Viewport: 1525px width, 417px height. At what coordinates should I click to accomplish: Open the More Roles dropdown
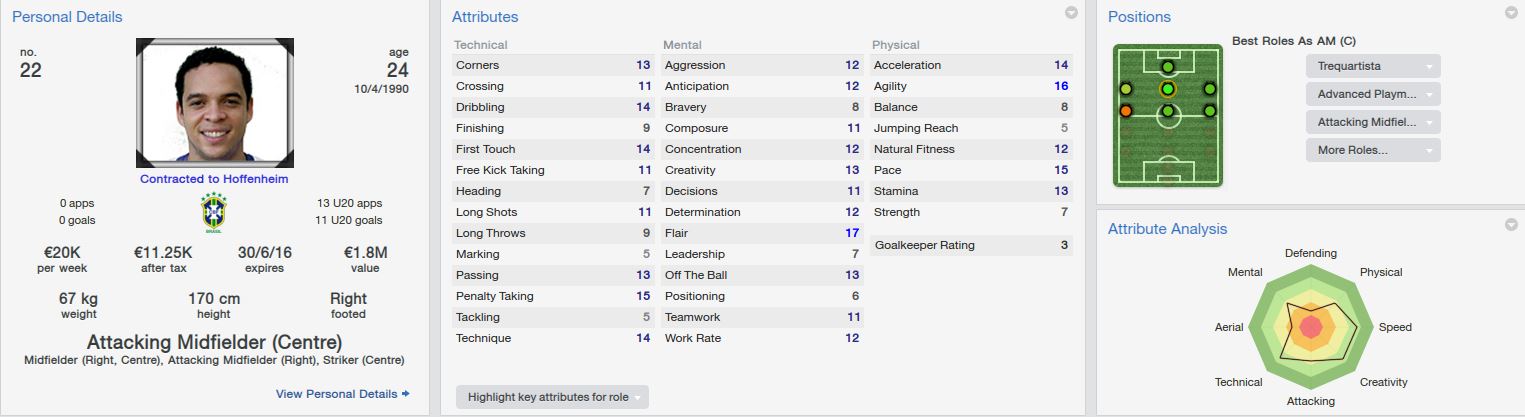coord(1373,150)
